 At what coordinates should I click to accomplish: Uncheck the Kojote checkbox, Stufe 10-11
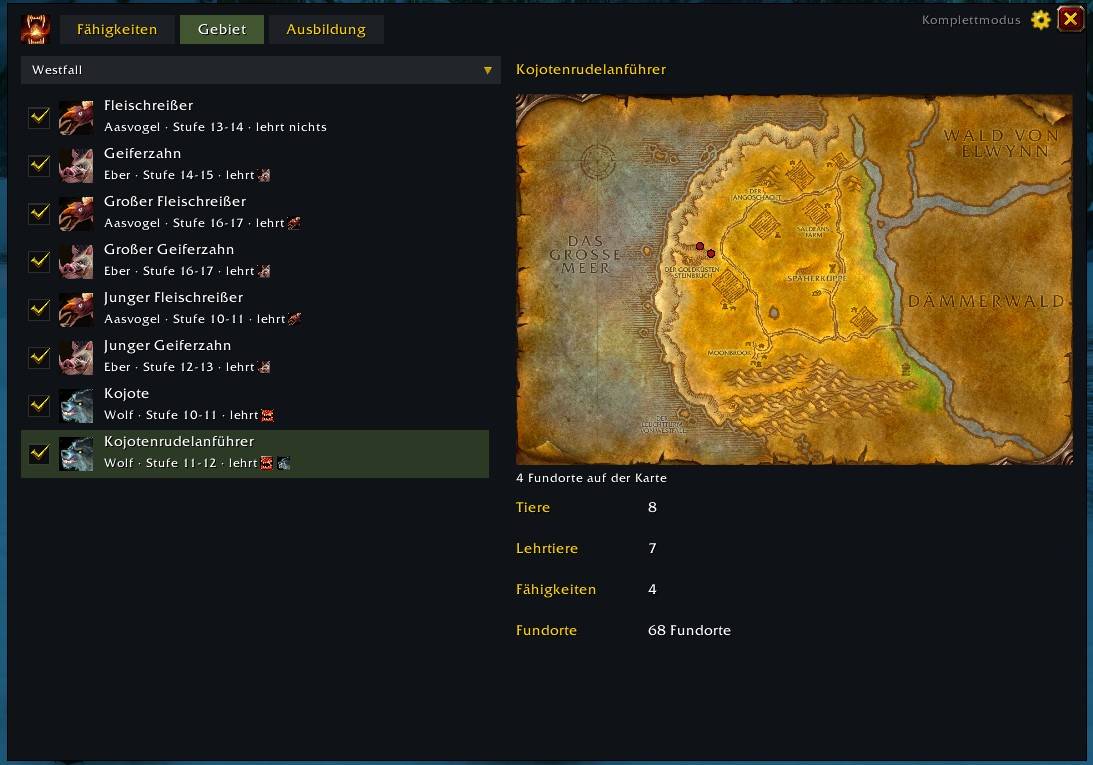pos(39,405)
